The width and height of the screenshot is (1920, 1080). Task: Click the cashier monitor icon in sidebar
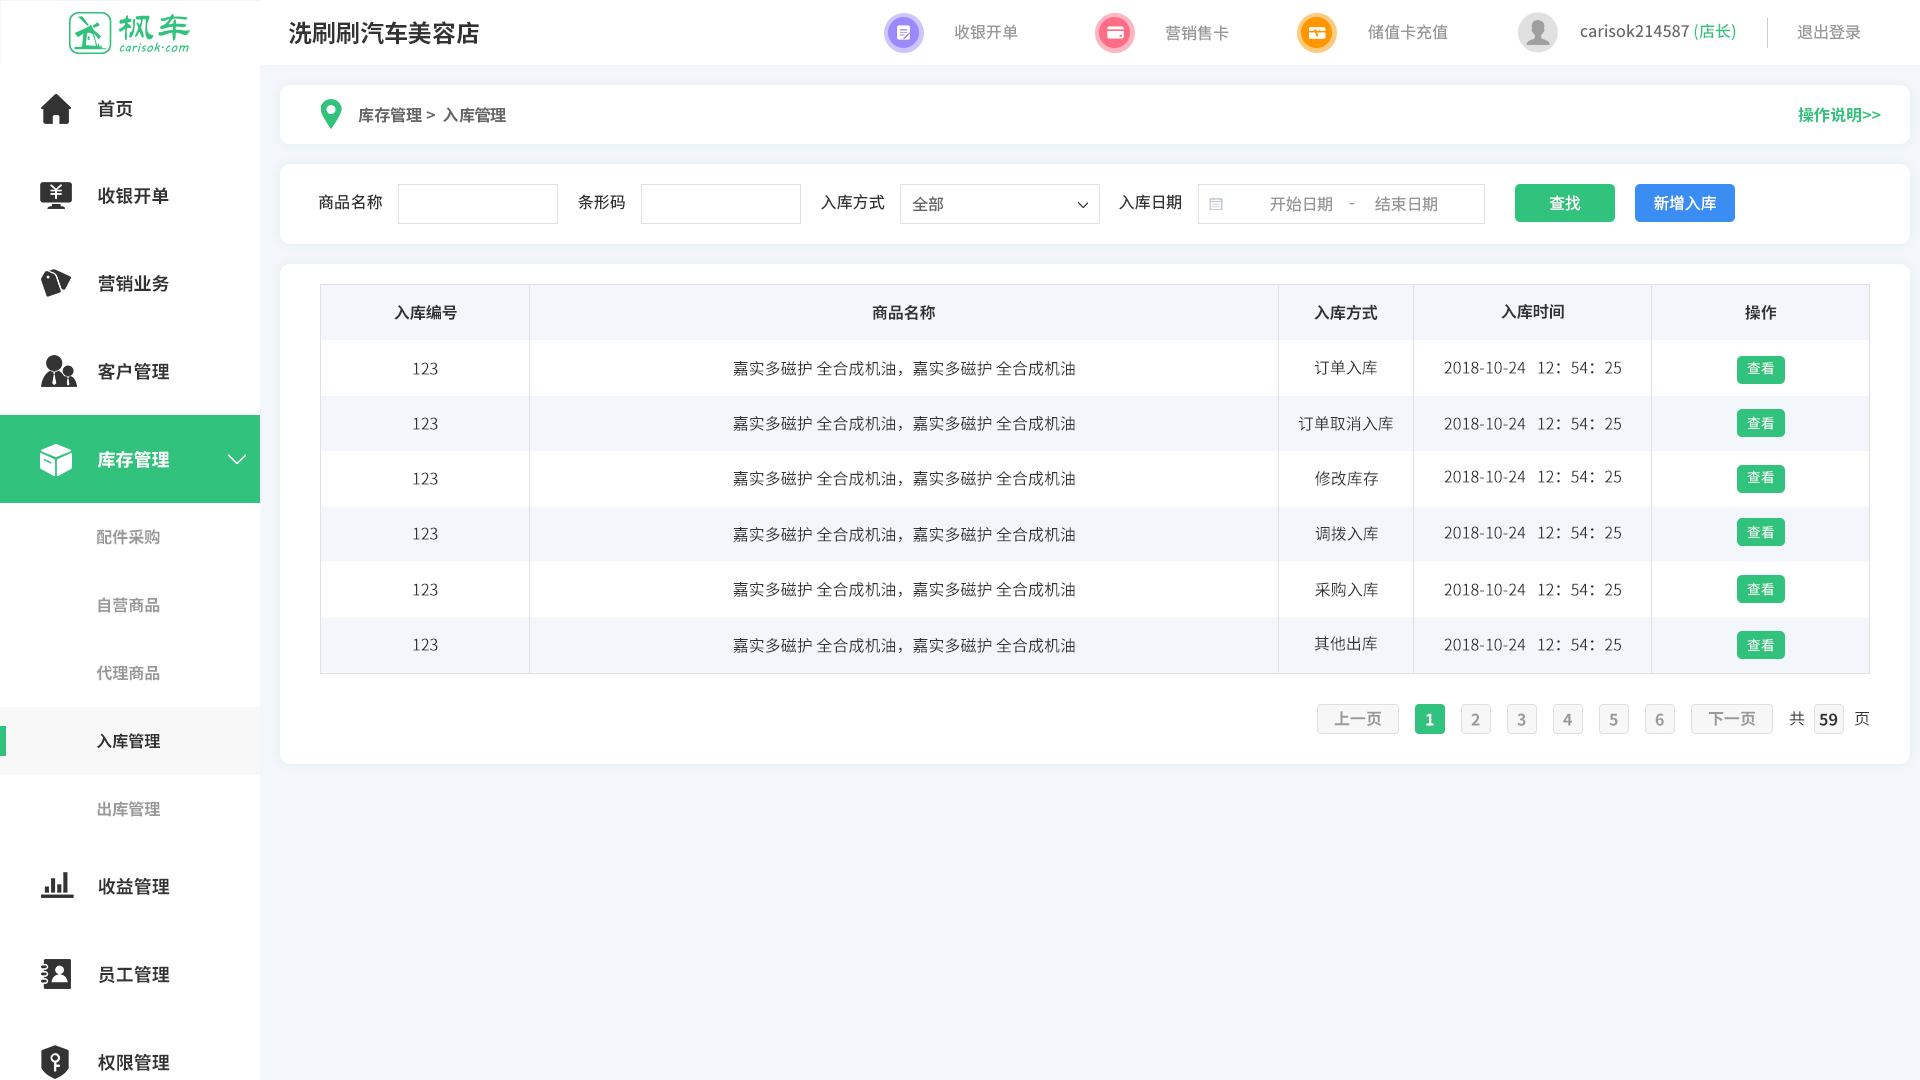(x=56, y=195)
